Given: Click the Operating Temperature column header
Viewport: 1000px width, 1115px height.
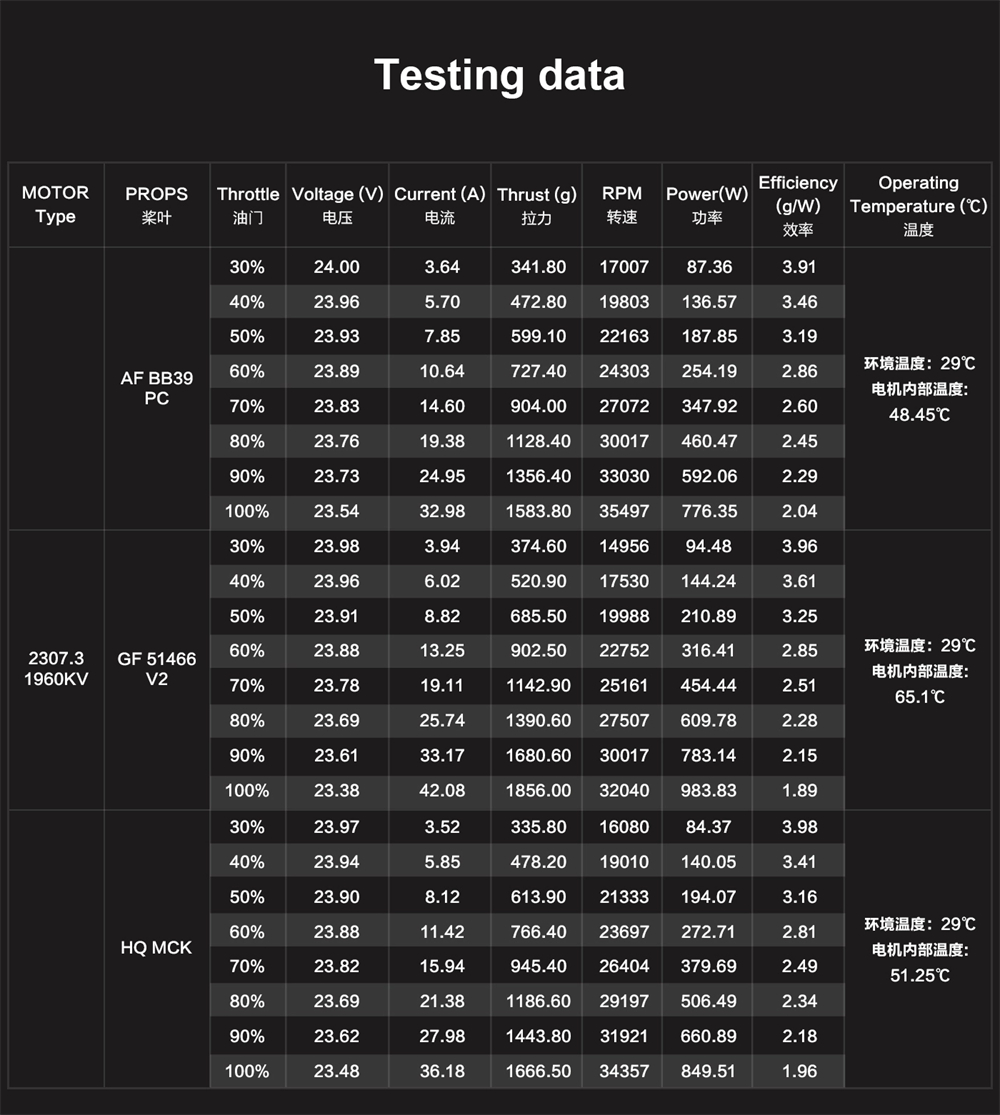Looking at the screenshot, I should click(918, 205).
